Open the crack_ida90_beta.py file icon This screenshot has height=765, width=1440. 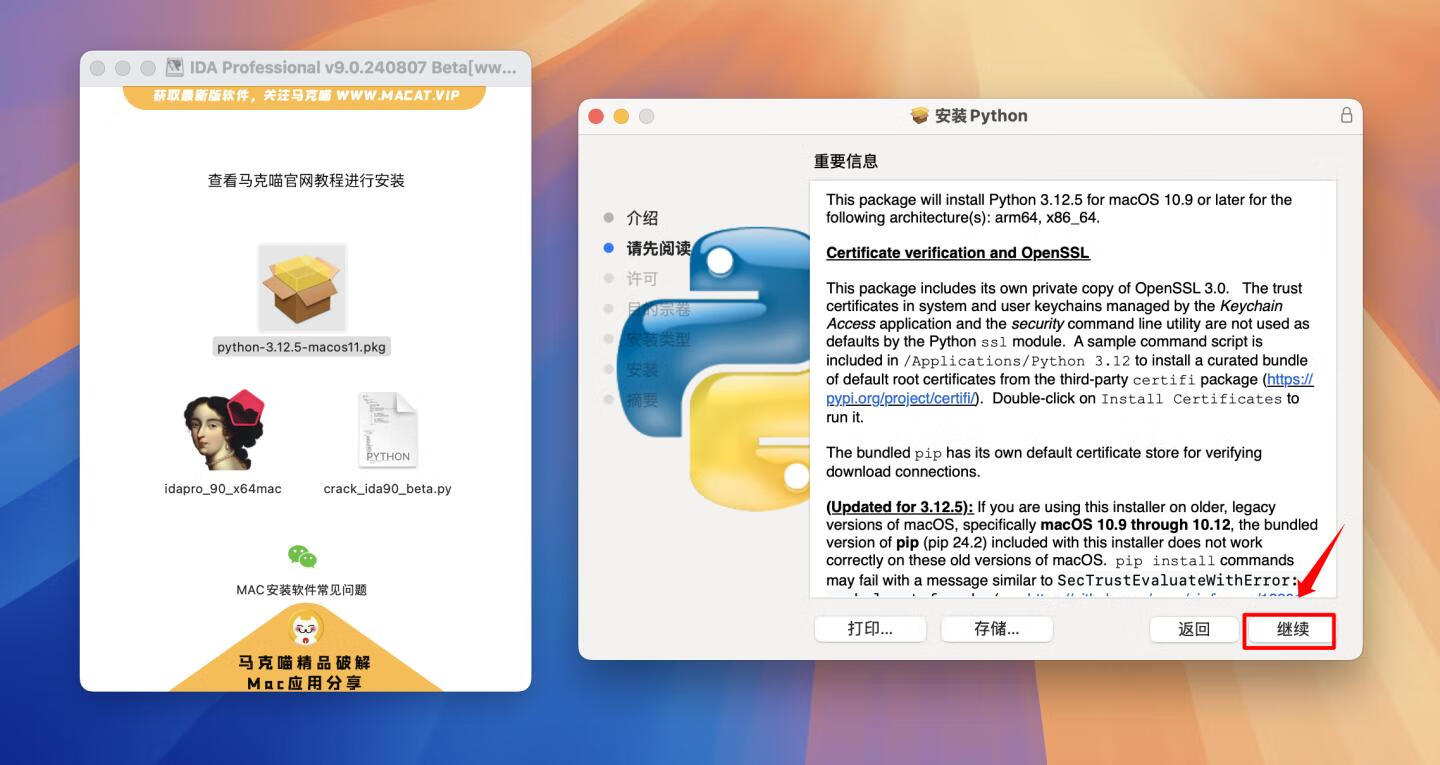387,431
